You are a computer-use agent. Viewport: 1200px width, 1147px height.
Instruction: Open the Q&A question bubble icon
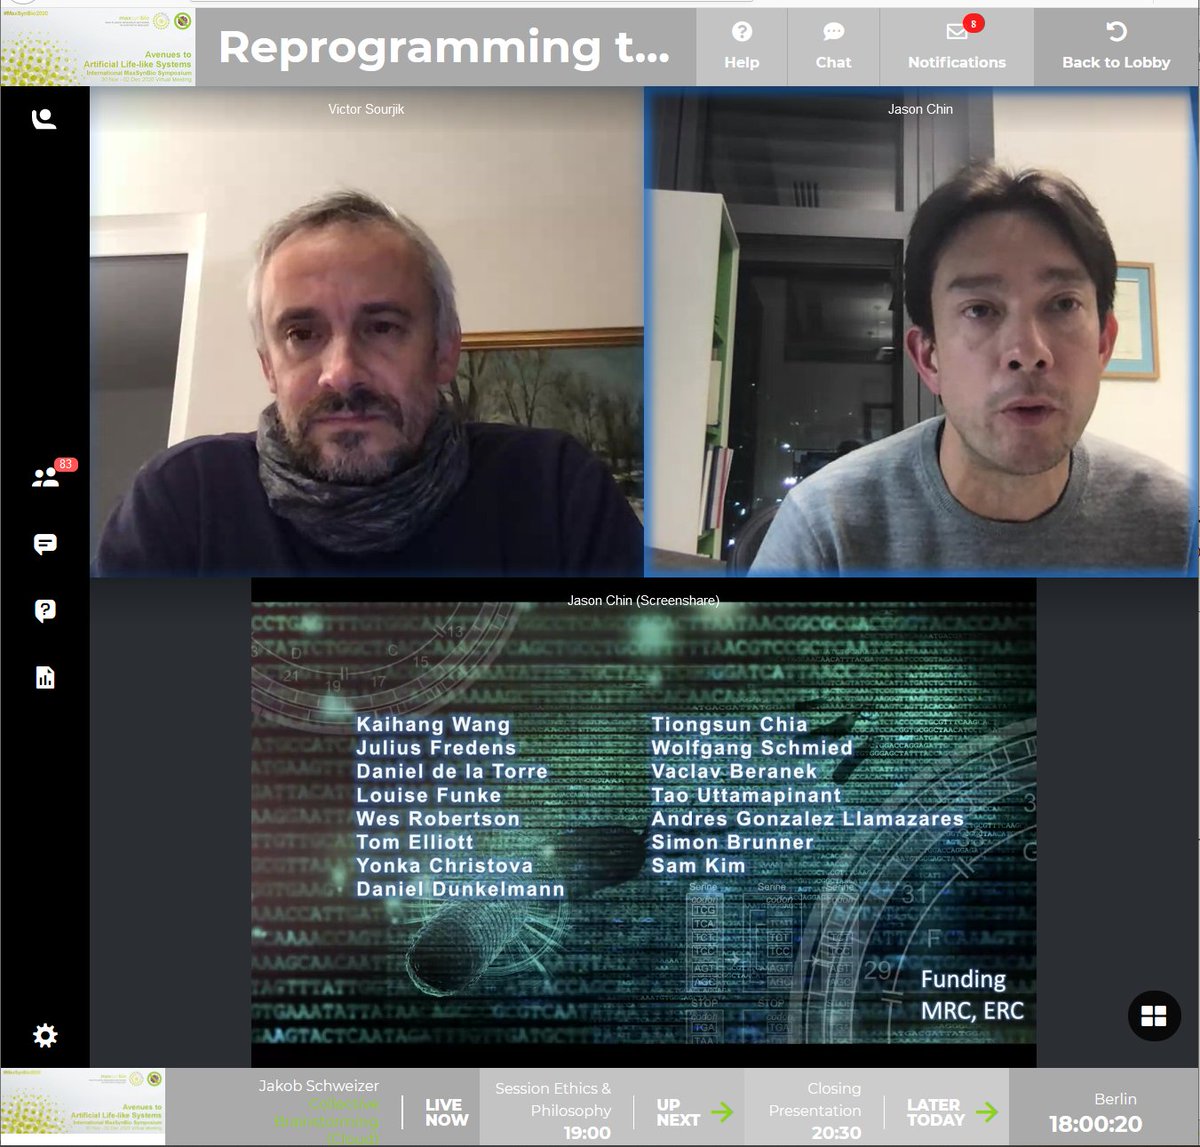pos(45,611)
